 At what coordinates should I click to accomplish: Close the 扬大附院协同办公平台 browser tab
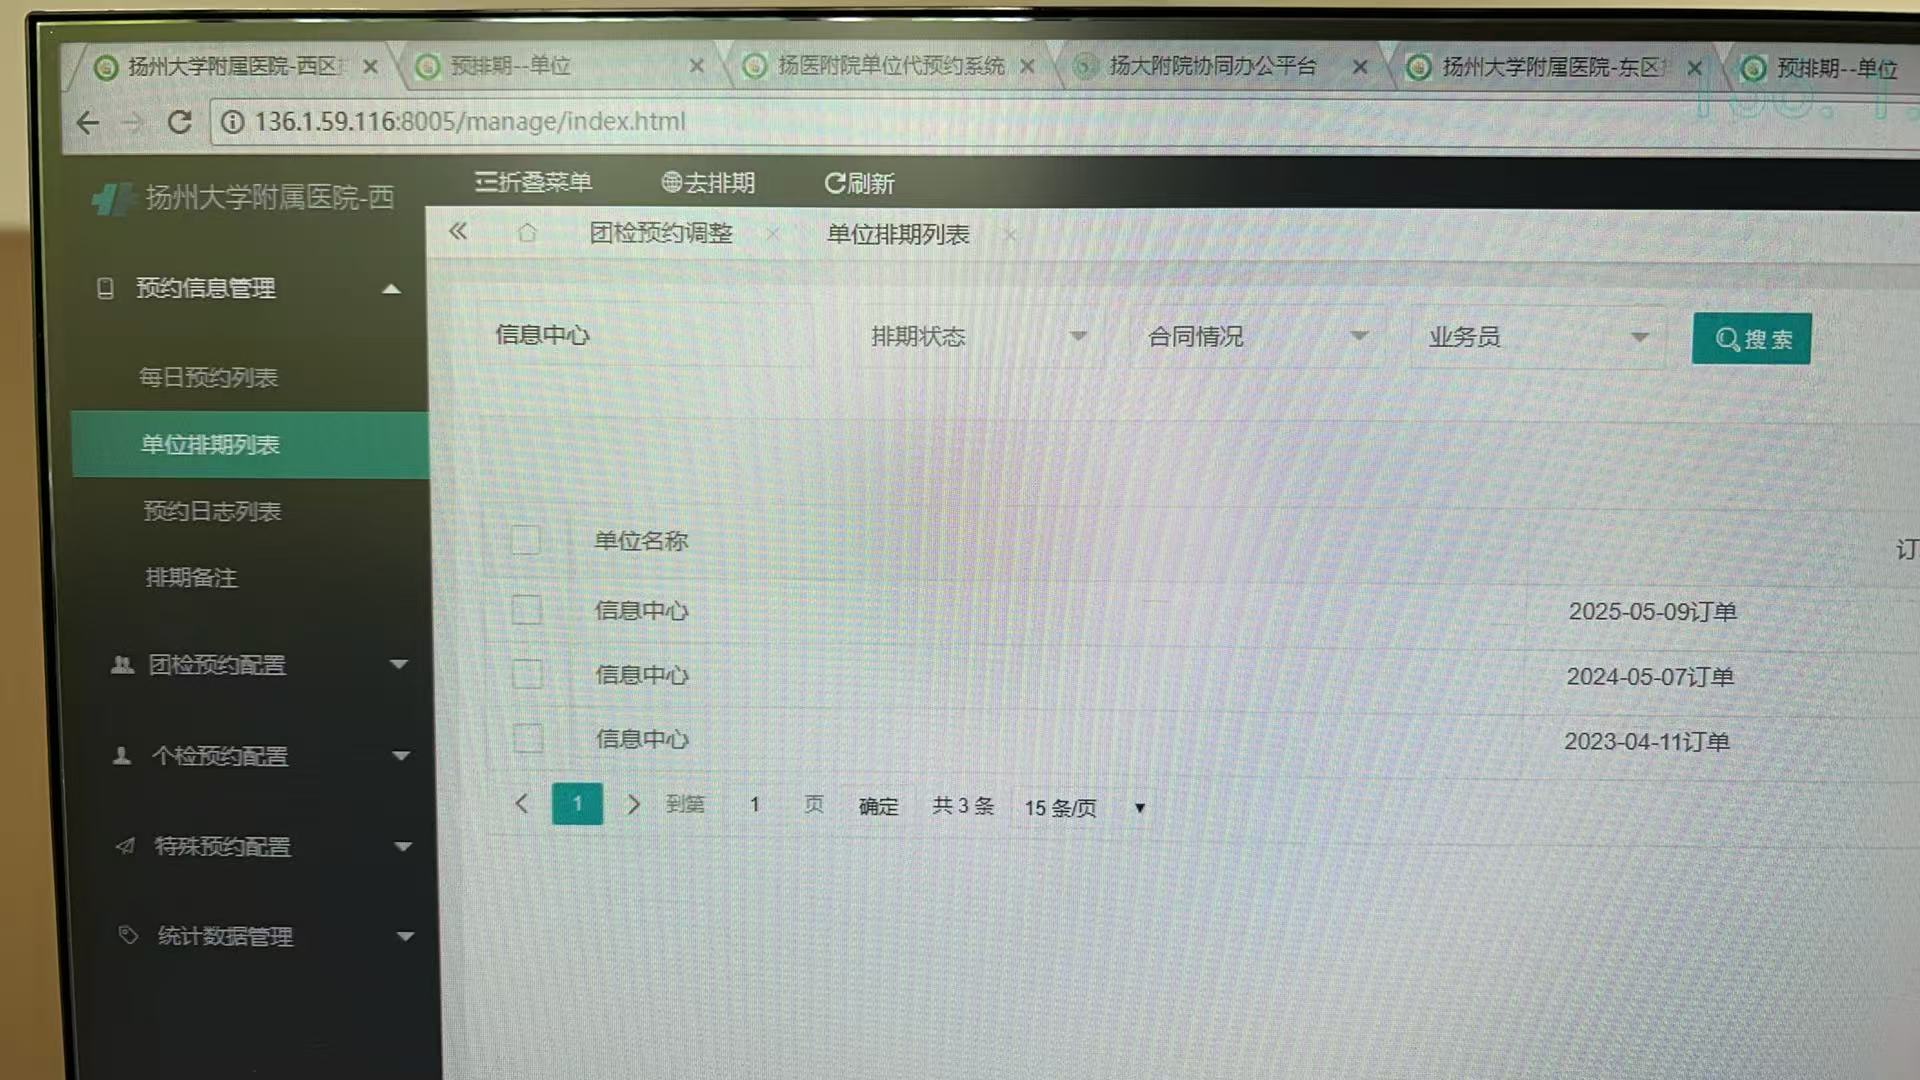[1360, 67]
